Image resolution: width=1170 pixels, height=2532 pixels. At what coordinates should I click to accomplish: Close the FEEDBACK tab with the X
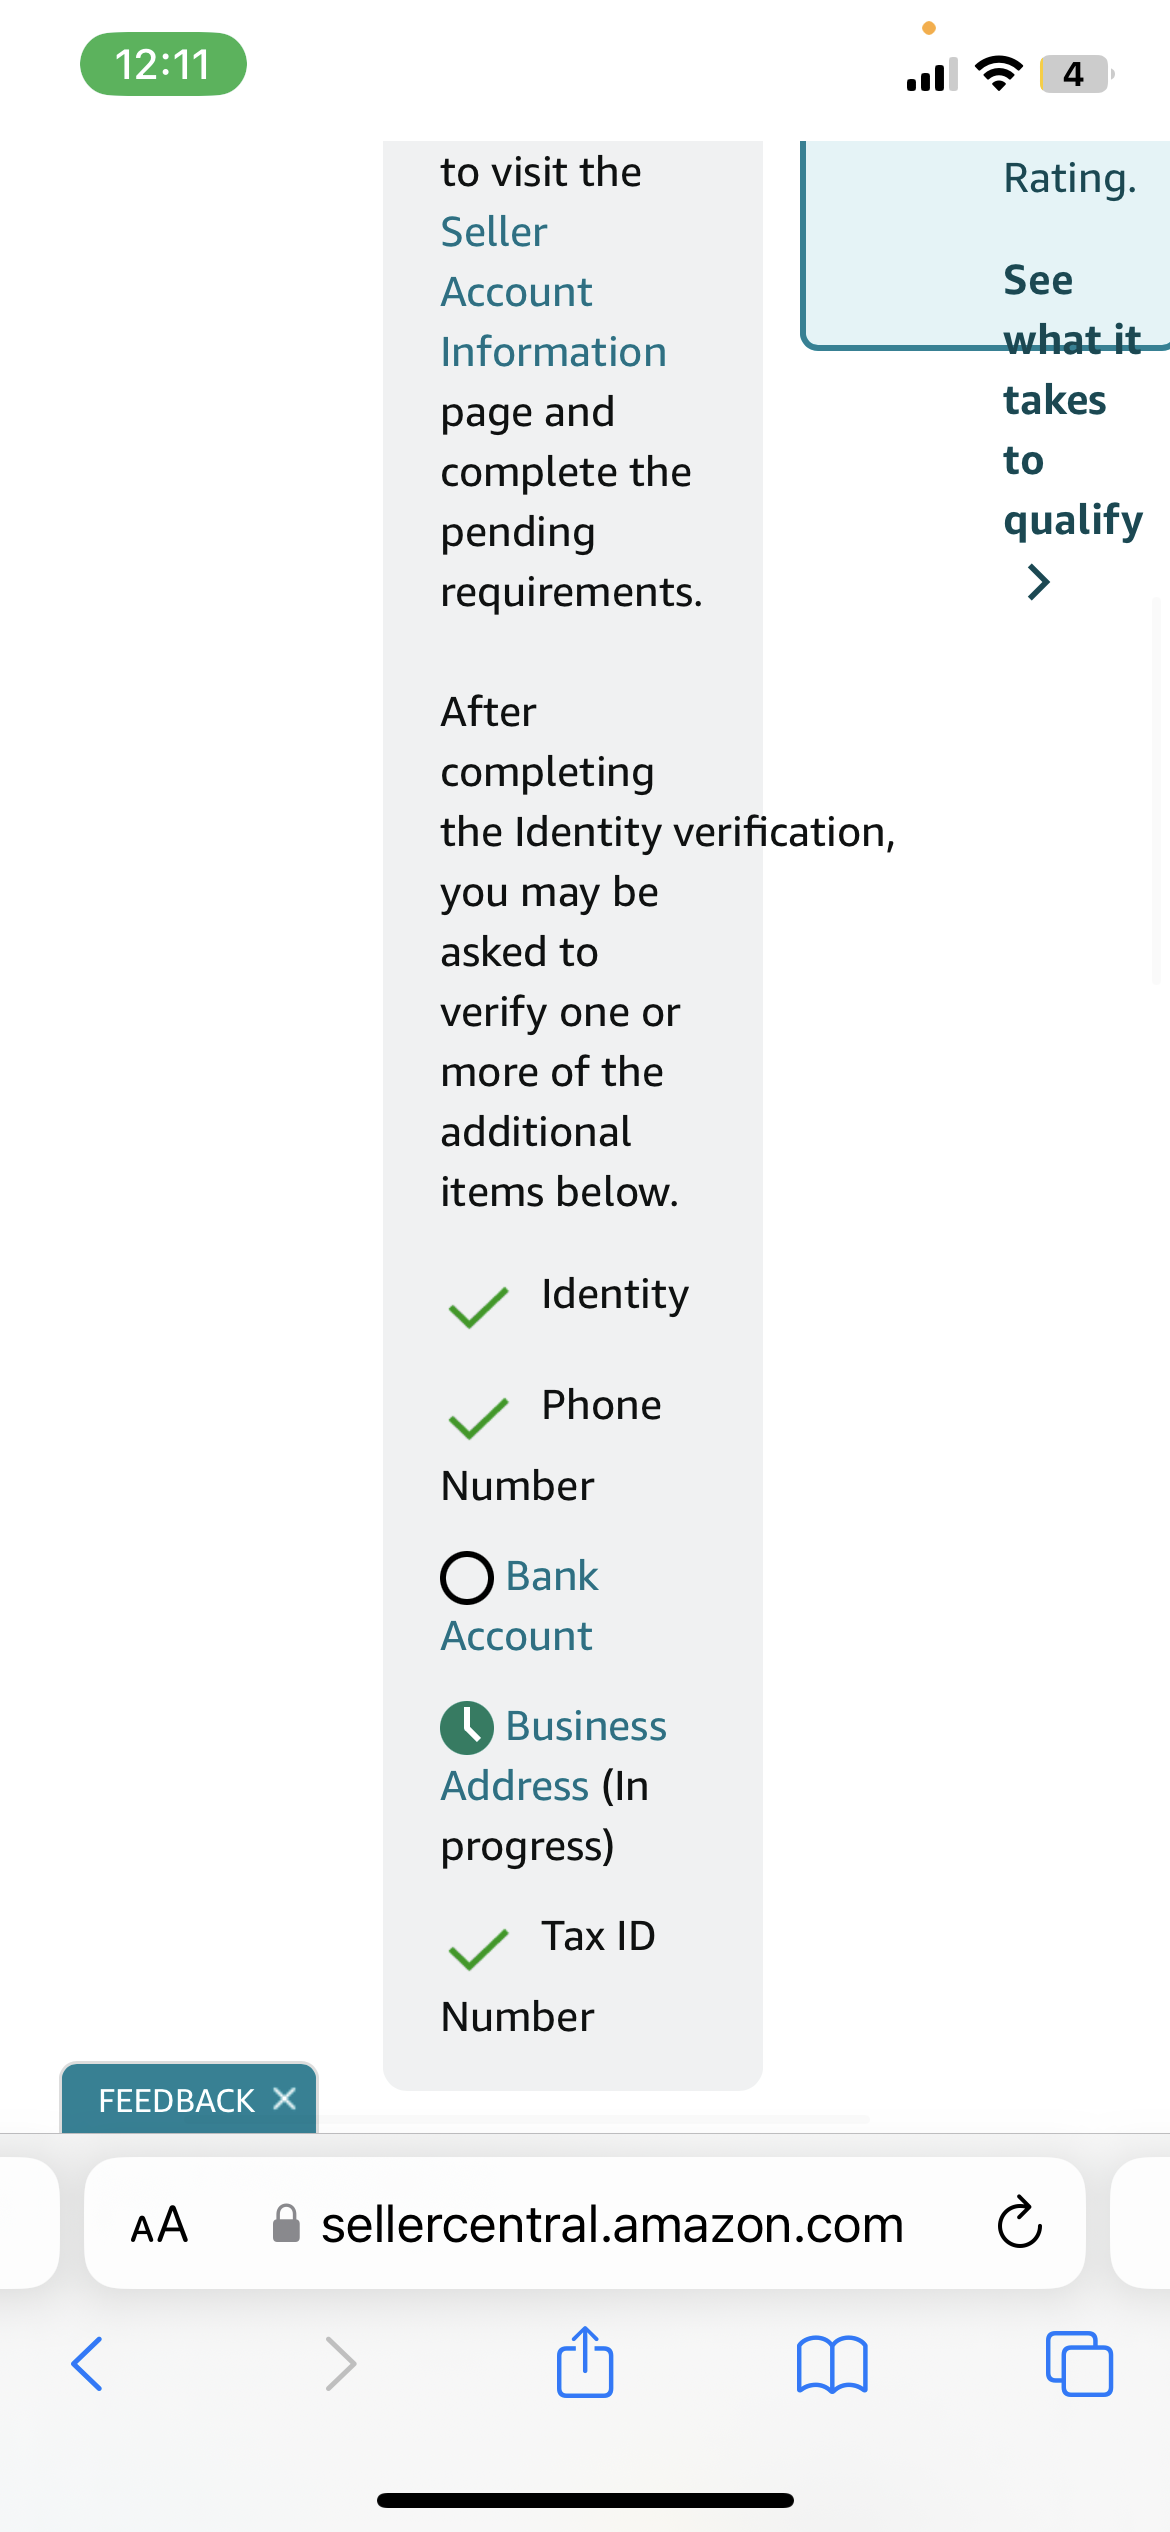pos(285,2098)
